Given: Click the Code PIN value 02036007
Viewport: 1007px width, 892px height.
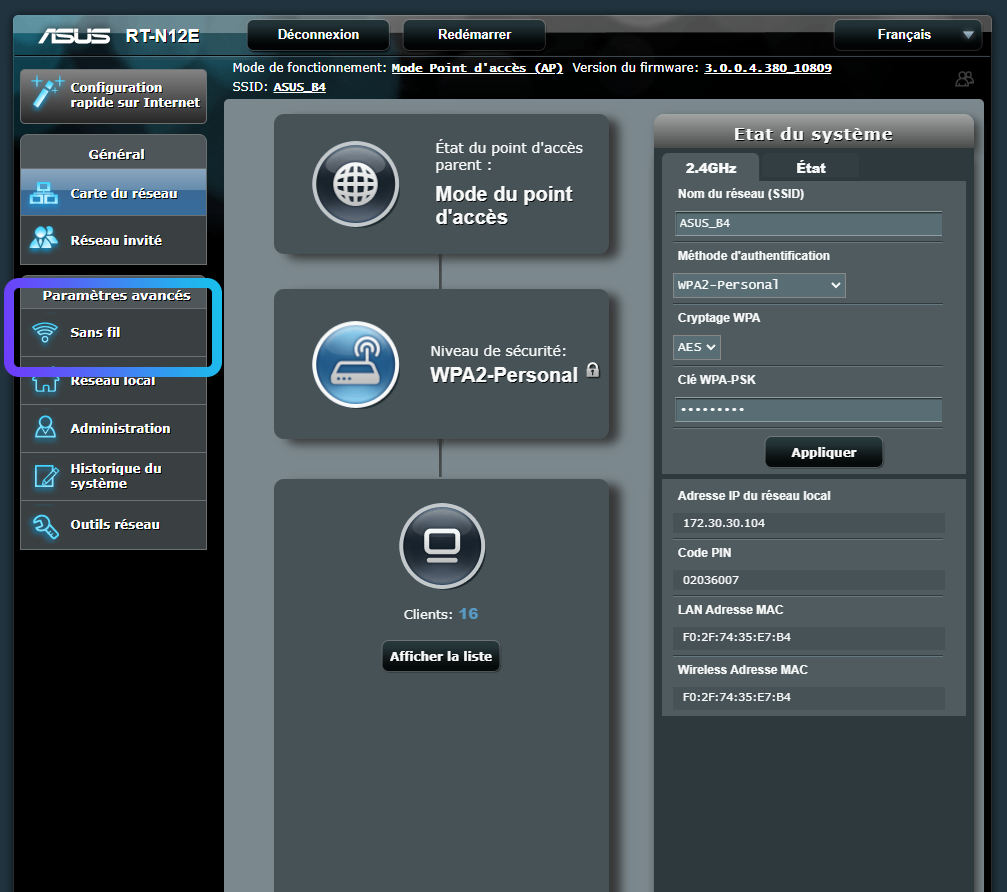Looking at the screenshot, I should point(710,580).
